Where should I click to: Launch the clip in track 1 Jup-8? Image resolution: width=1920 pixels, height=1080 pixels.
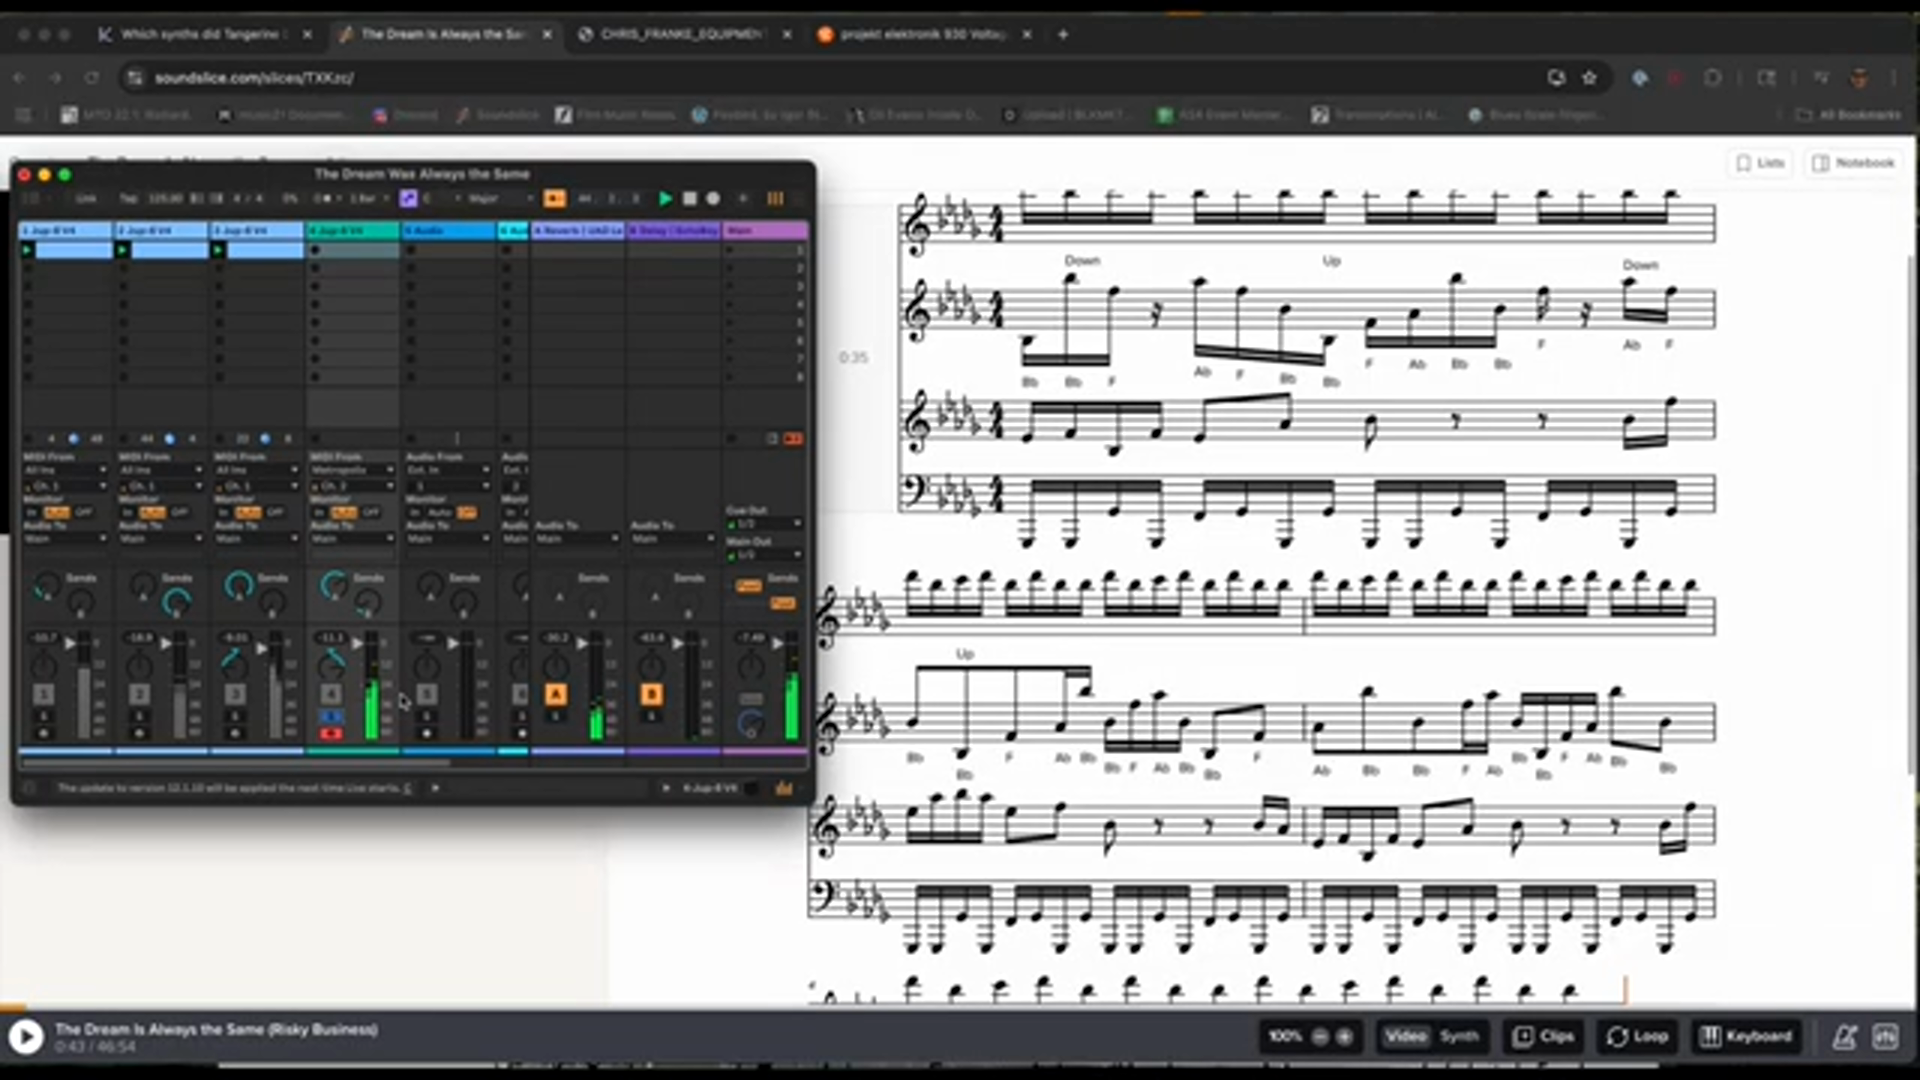click(28, 250)
